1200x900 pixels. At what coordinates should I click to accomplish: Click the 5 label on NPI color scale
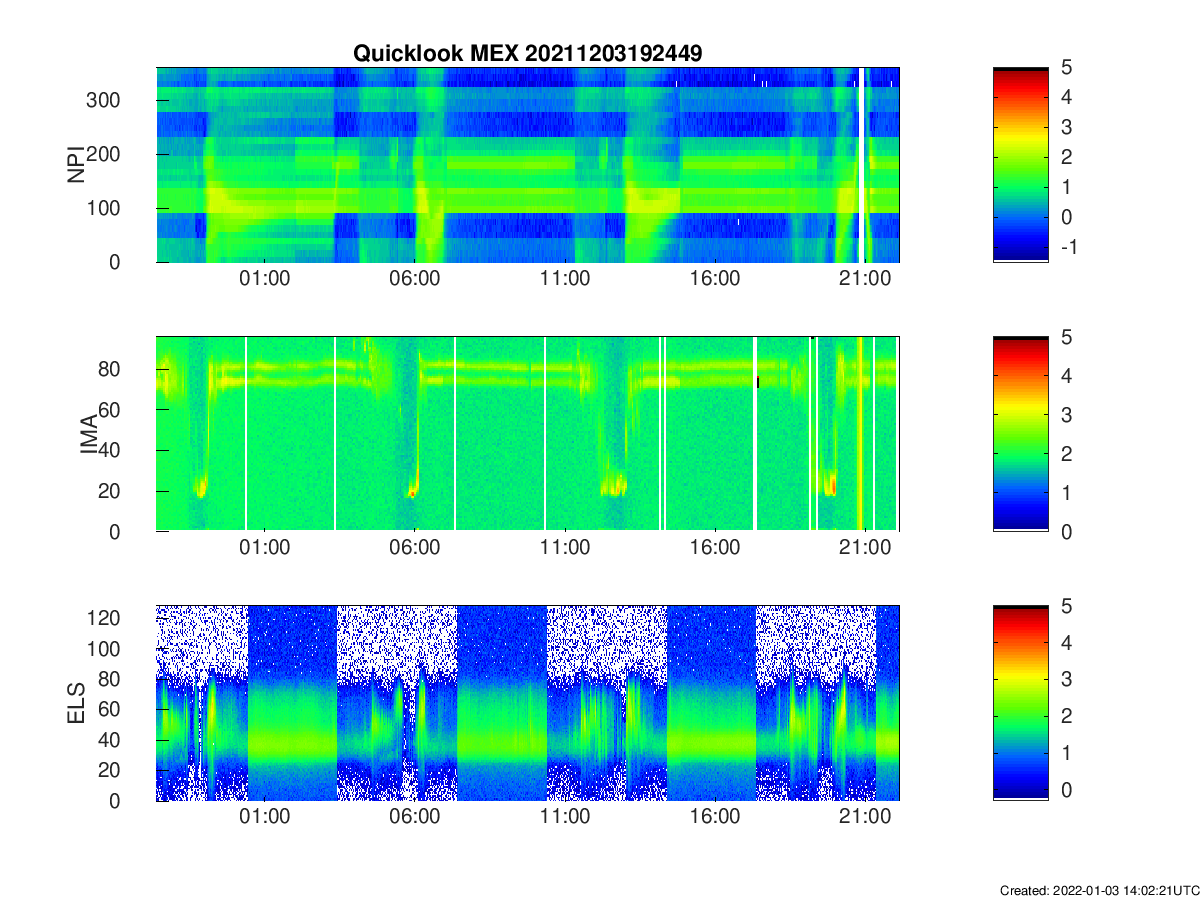click(x=1066, y=68)
